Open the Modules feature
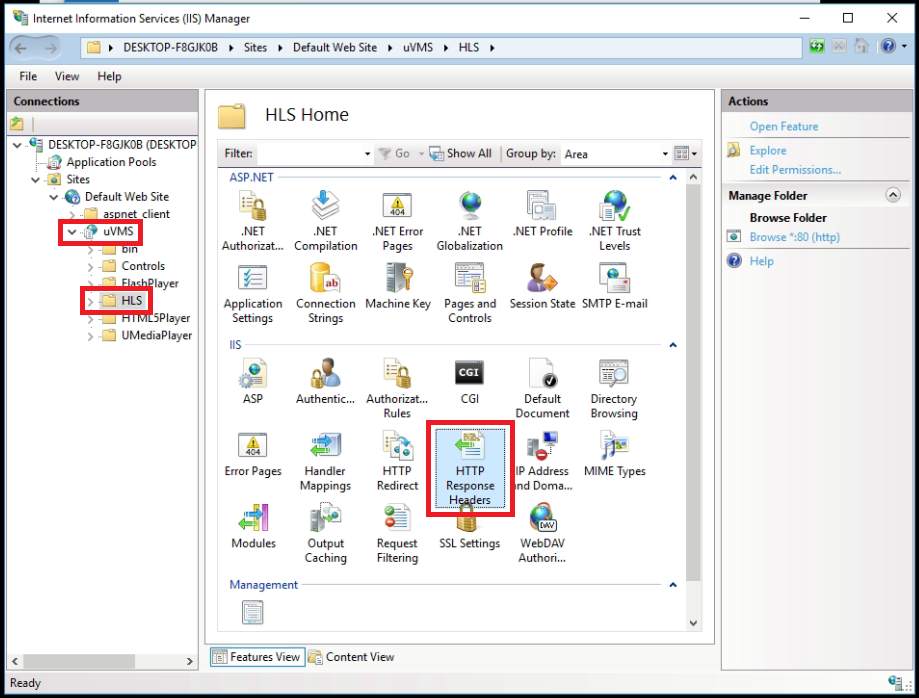 [253, 526]
